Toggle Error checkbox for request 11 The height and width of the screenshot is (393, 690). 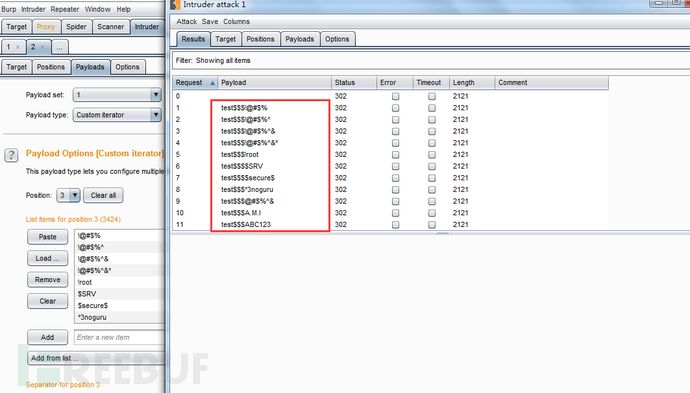click(x=396, y=224)
